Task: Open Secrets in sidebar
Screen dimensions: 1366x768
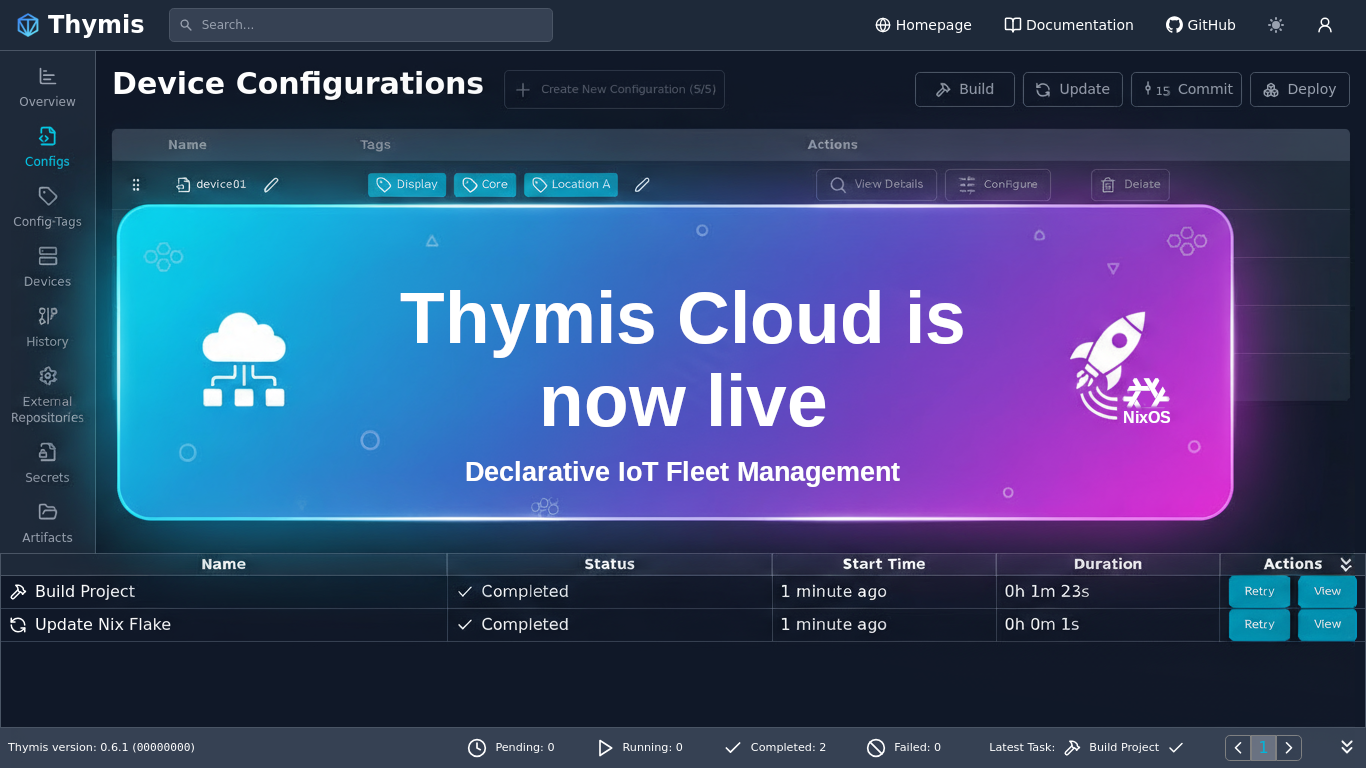Action: point(47,463)
